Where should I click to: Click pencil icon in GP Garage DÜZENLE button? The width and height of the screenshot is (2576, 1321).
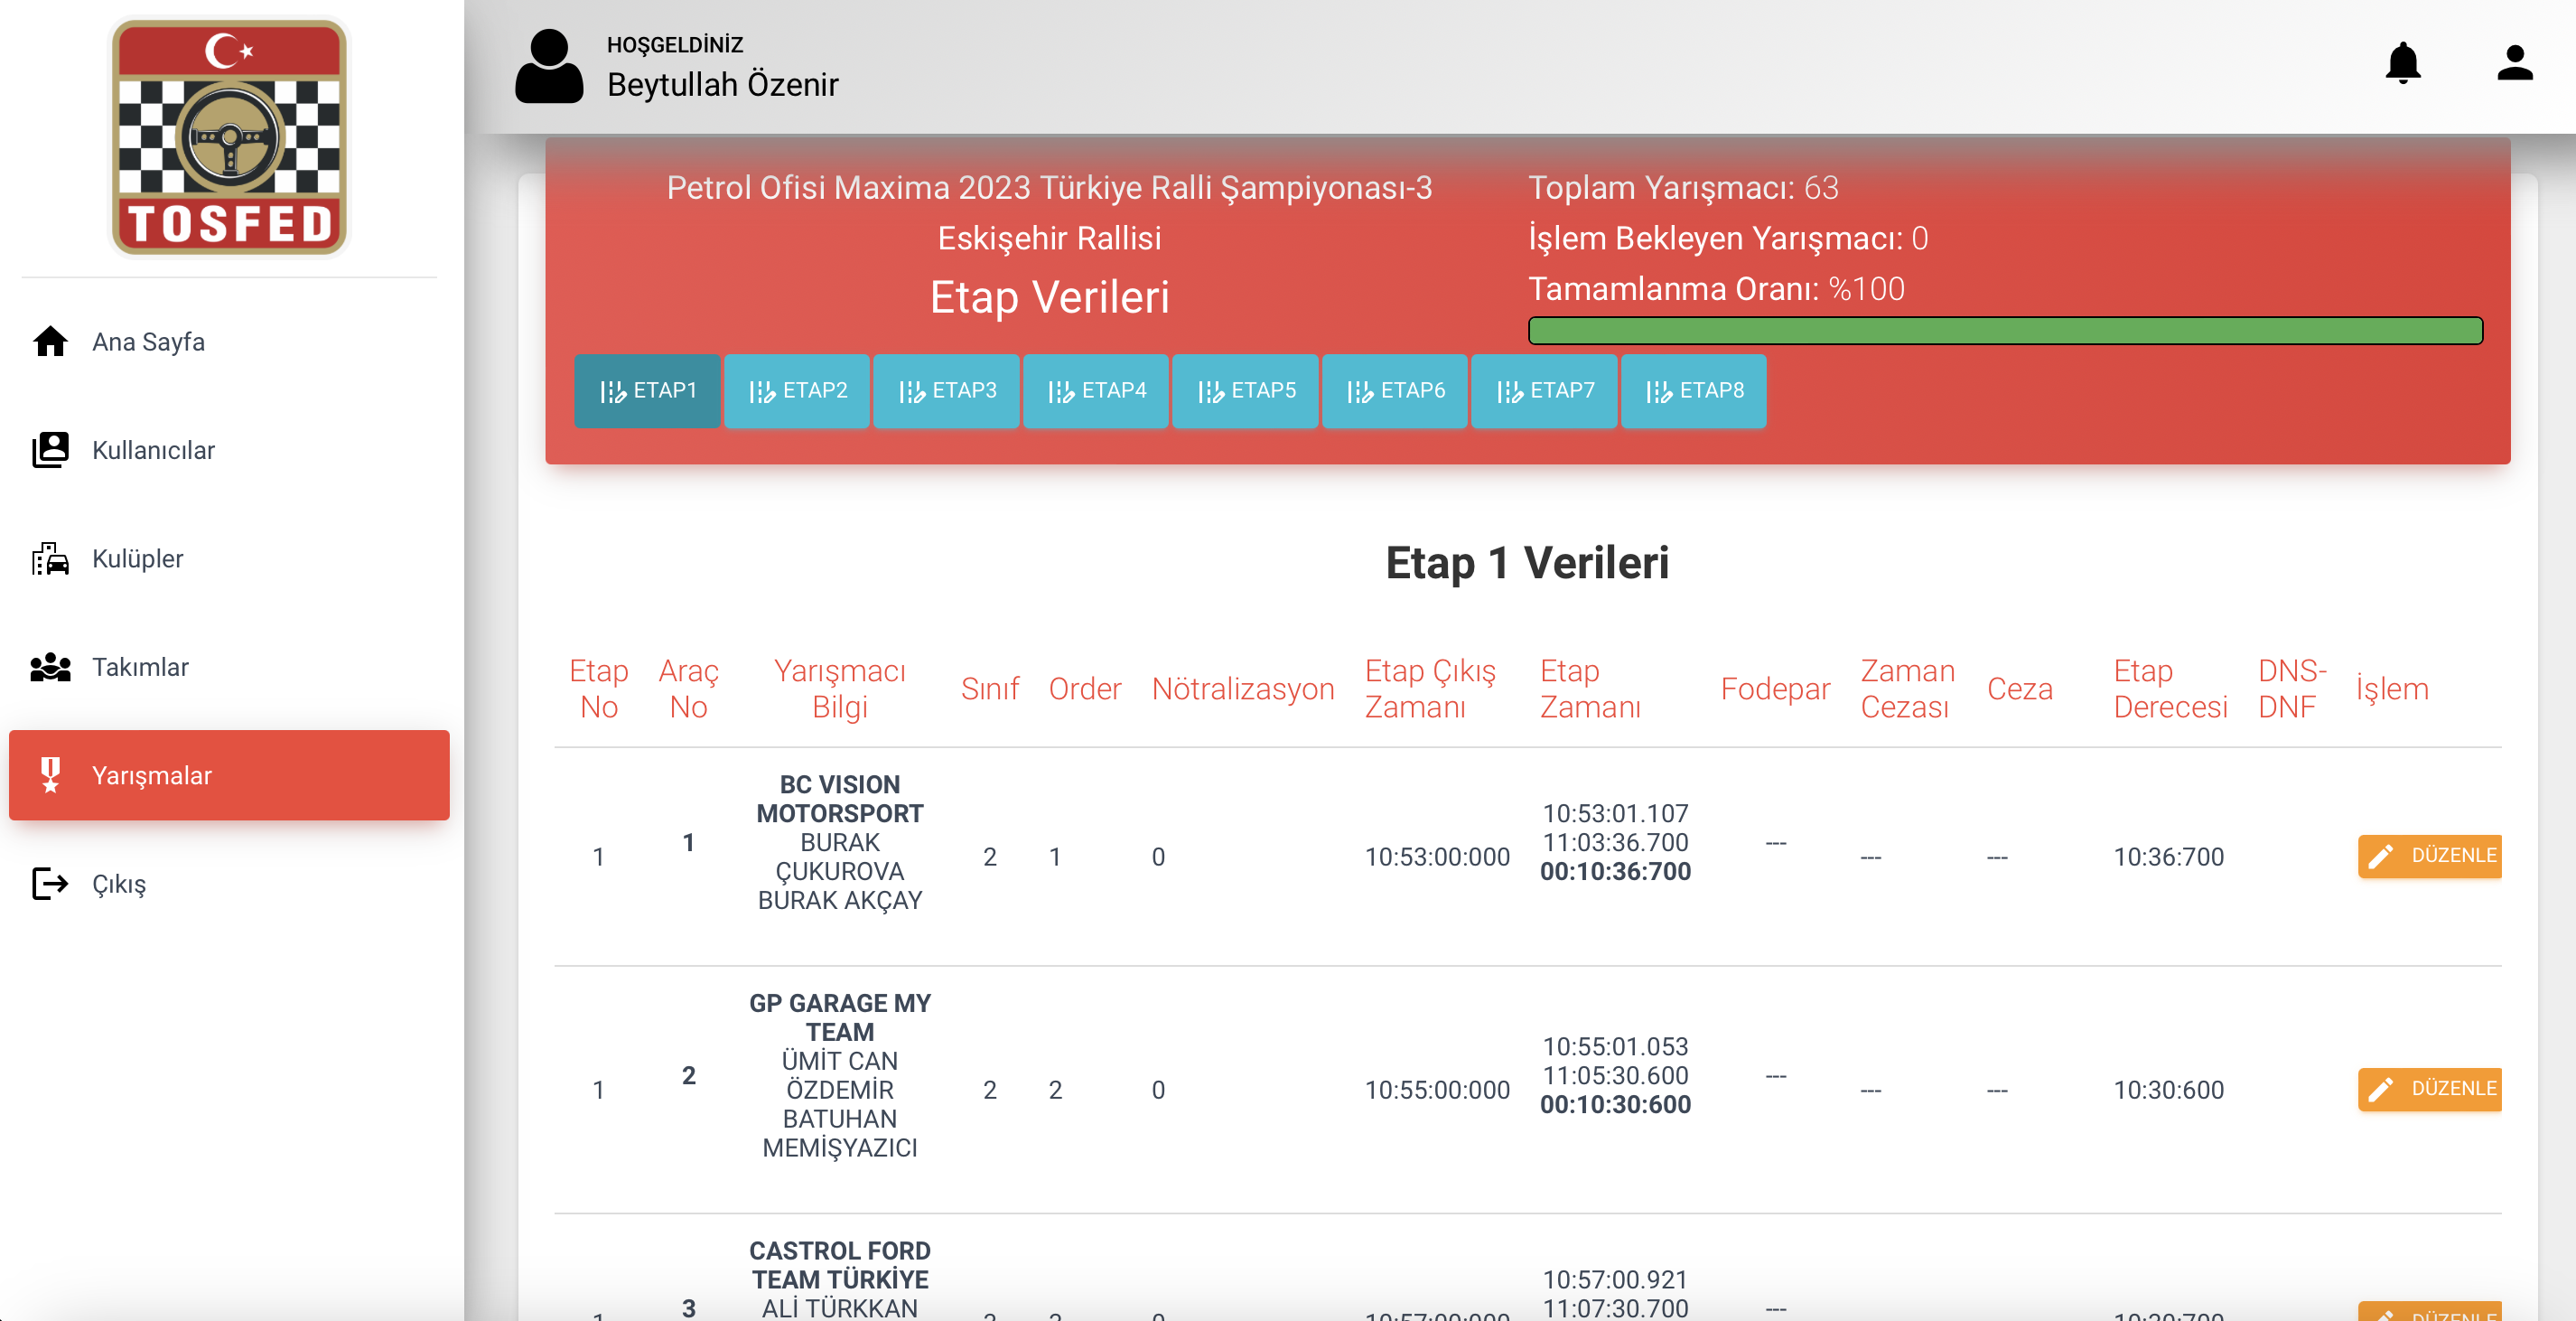(x=2381, y=1089)
